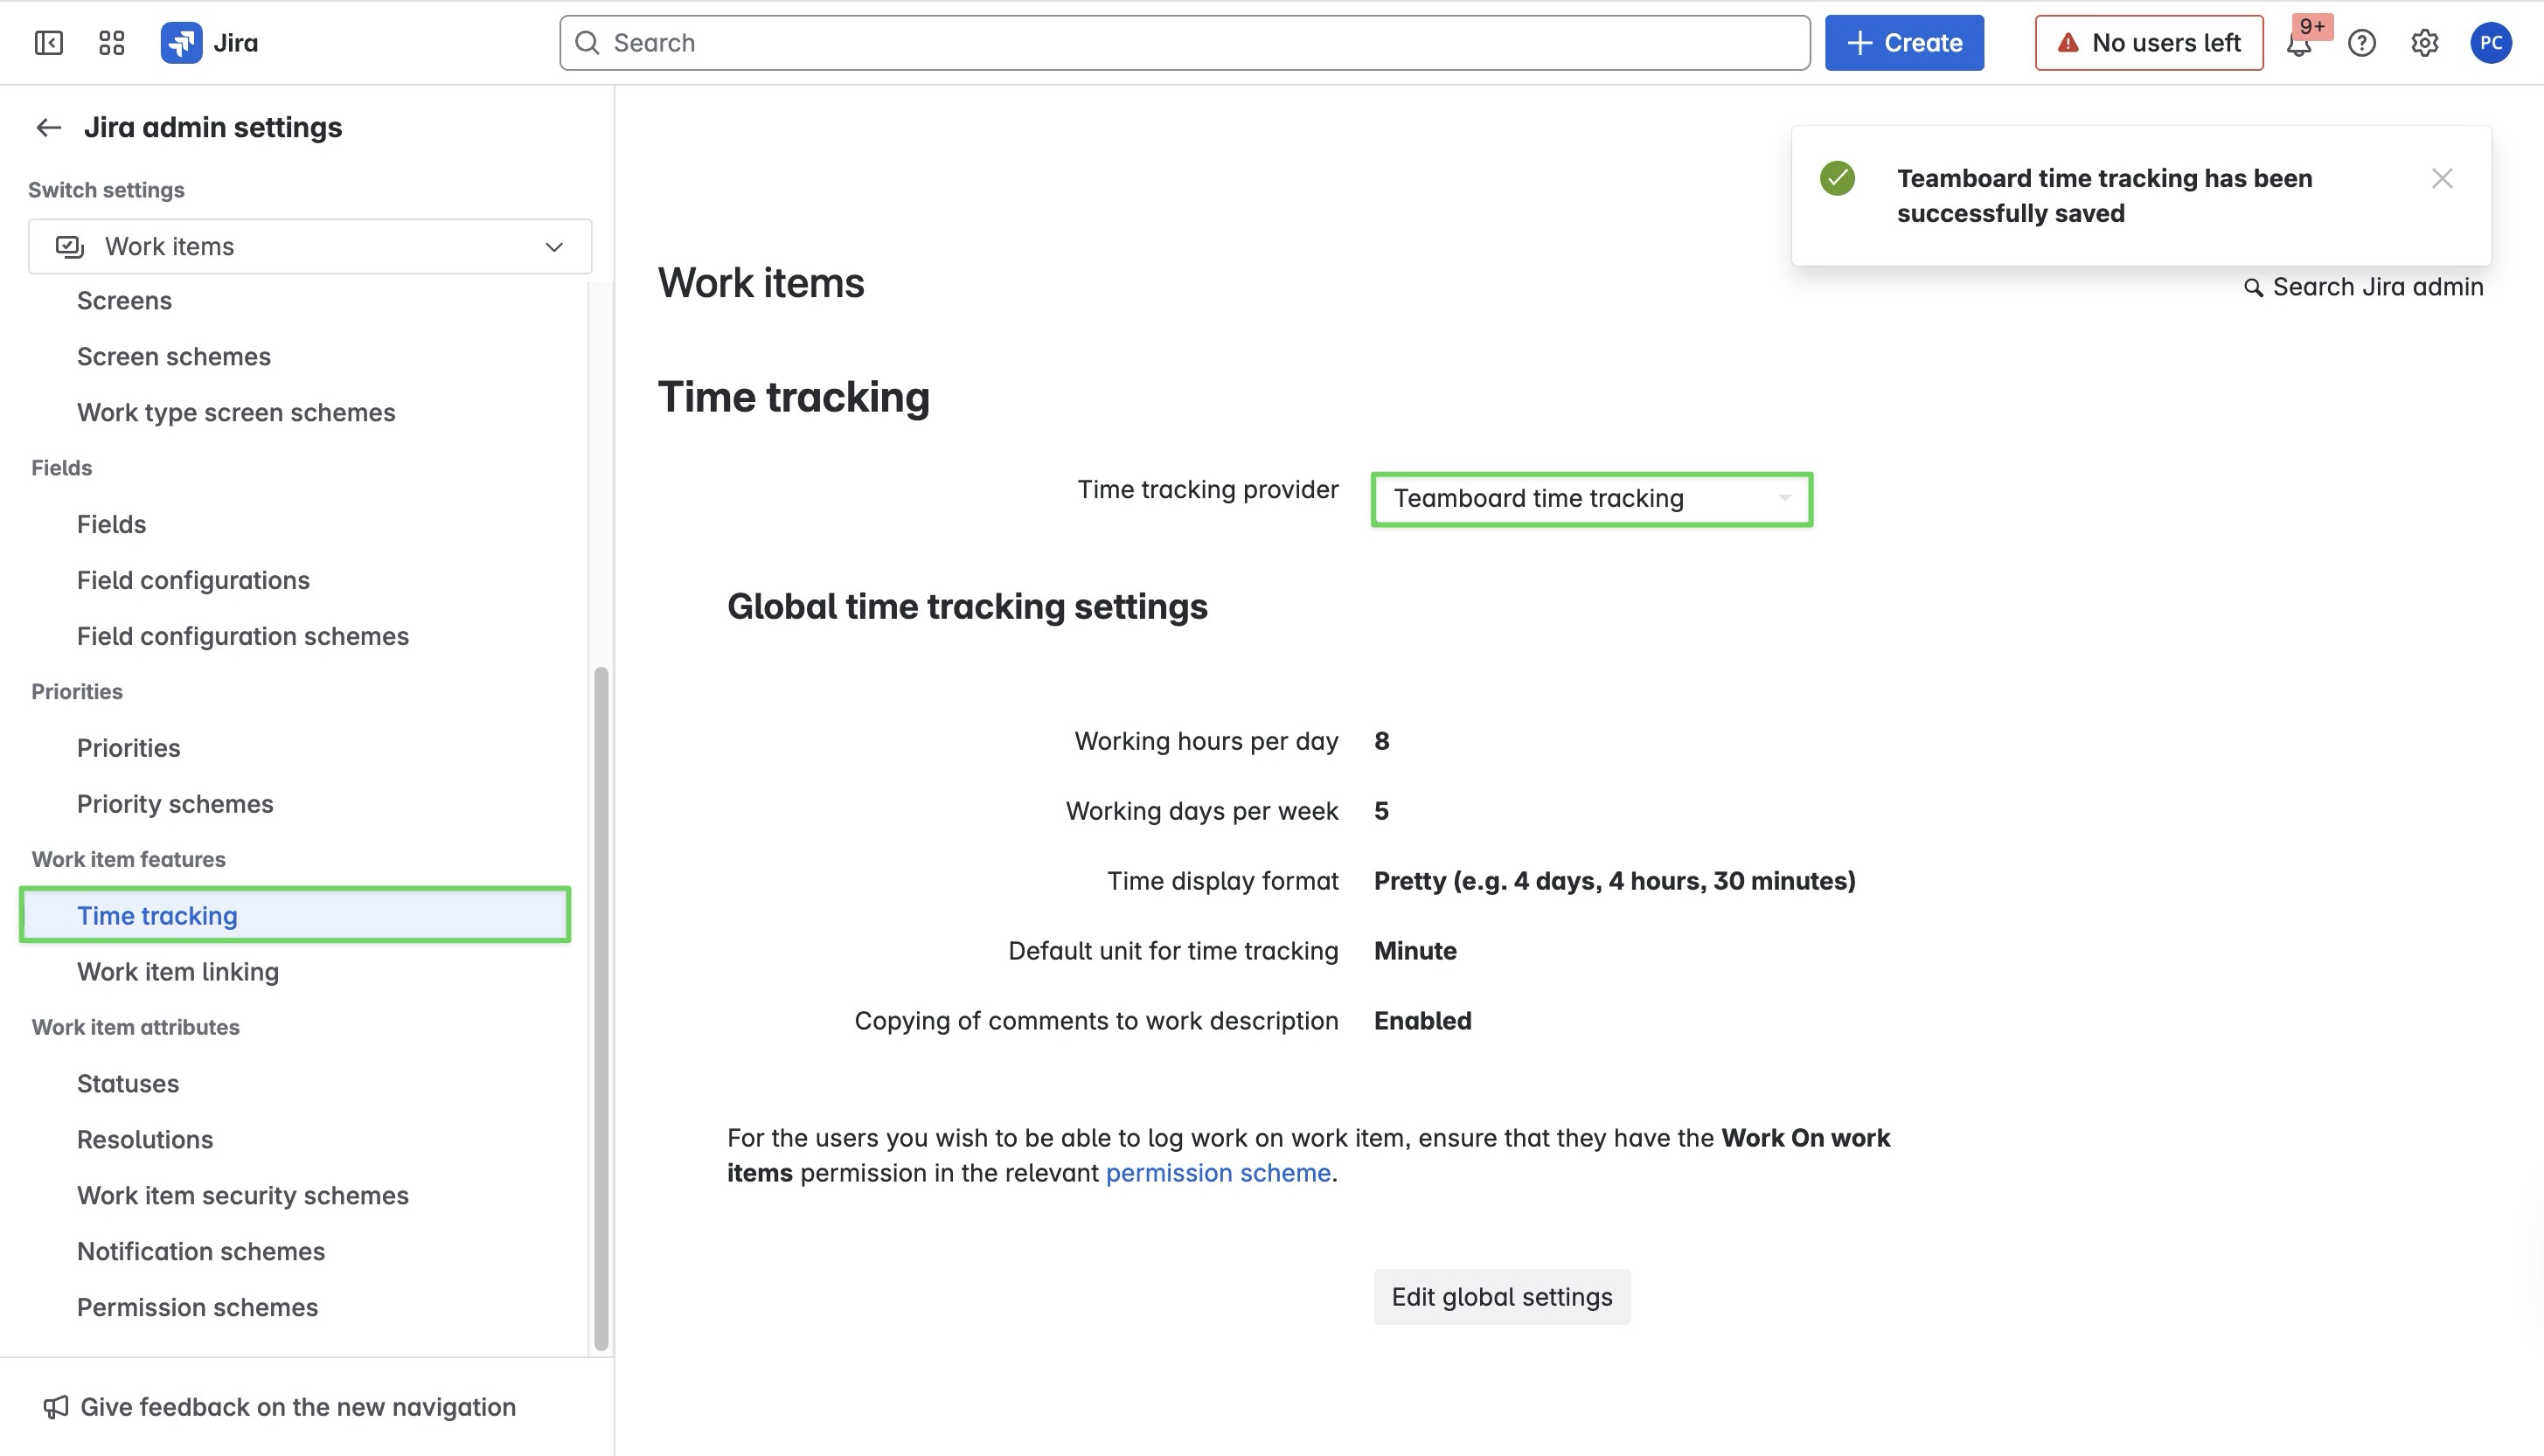Follow the permission scheme link

pyautogui.click(x=1217, y=1173)
